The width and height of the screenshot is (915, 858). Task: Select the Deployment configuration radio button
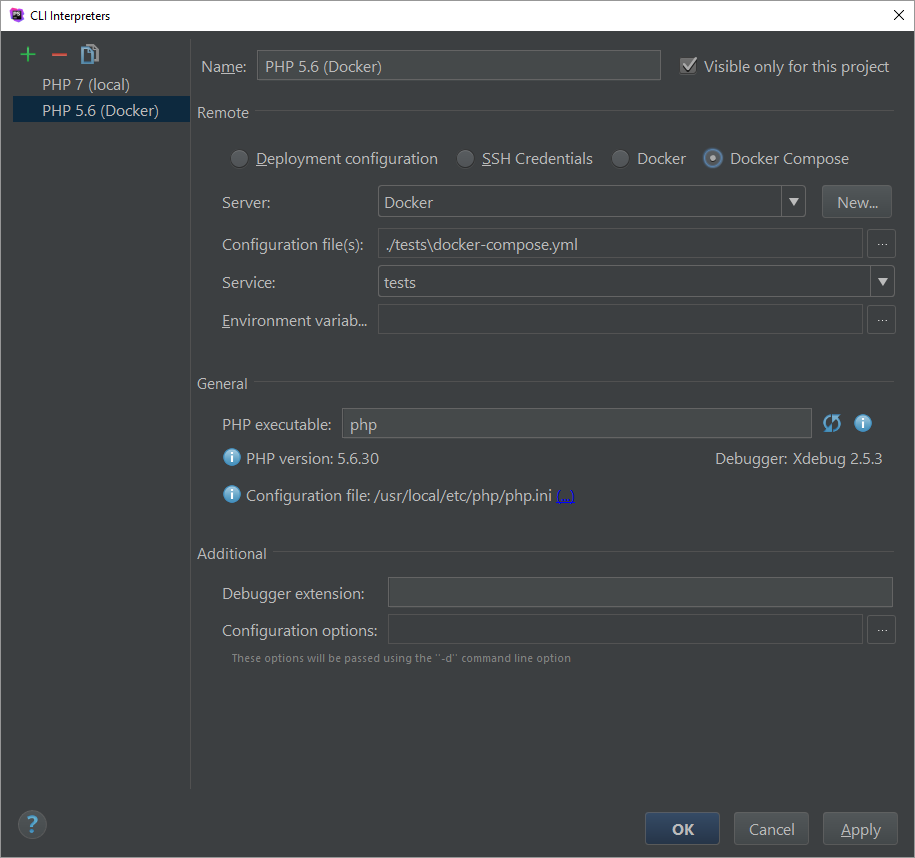pyautogui.click(x=239, y=159)
